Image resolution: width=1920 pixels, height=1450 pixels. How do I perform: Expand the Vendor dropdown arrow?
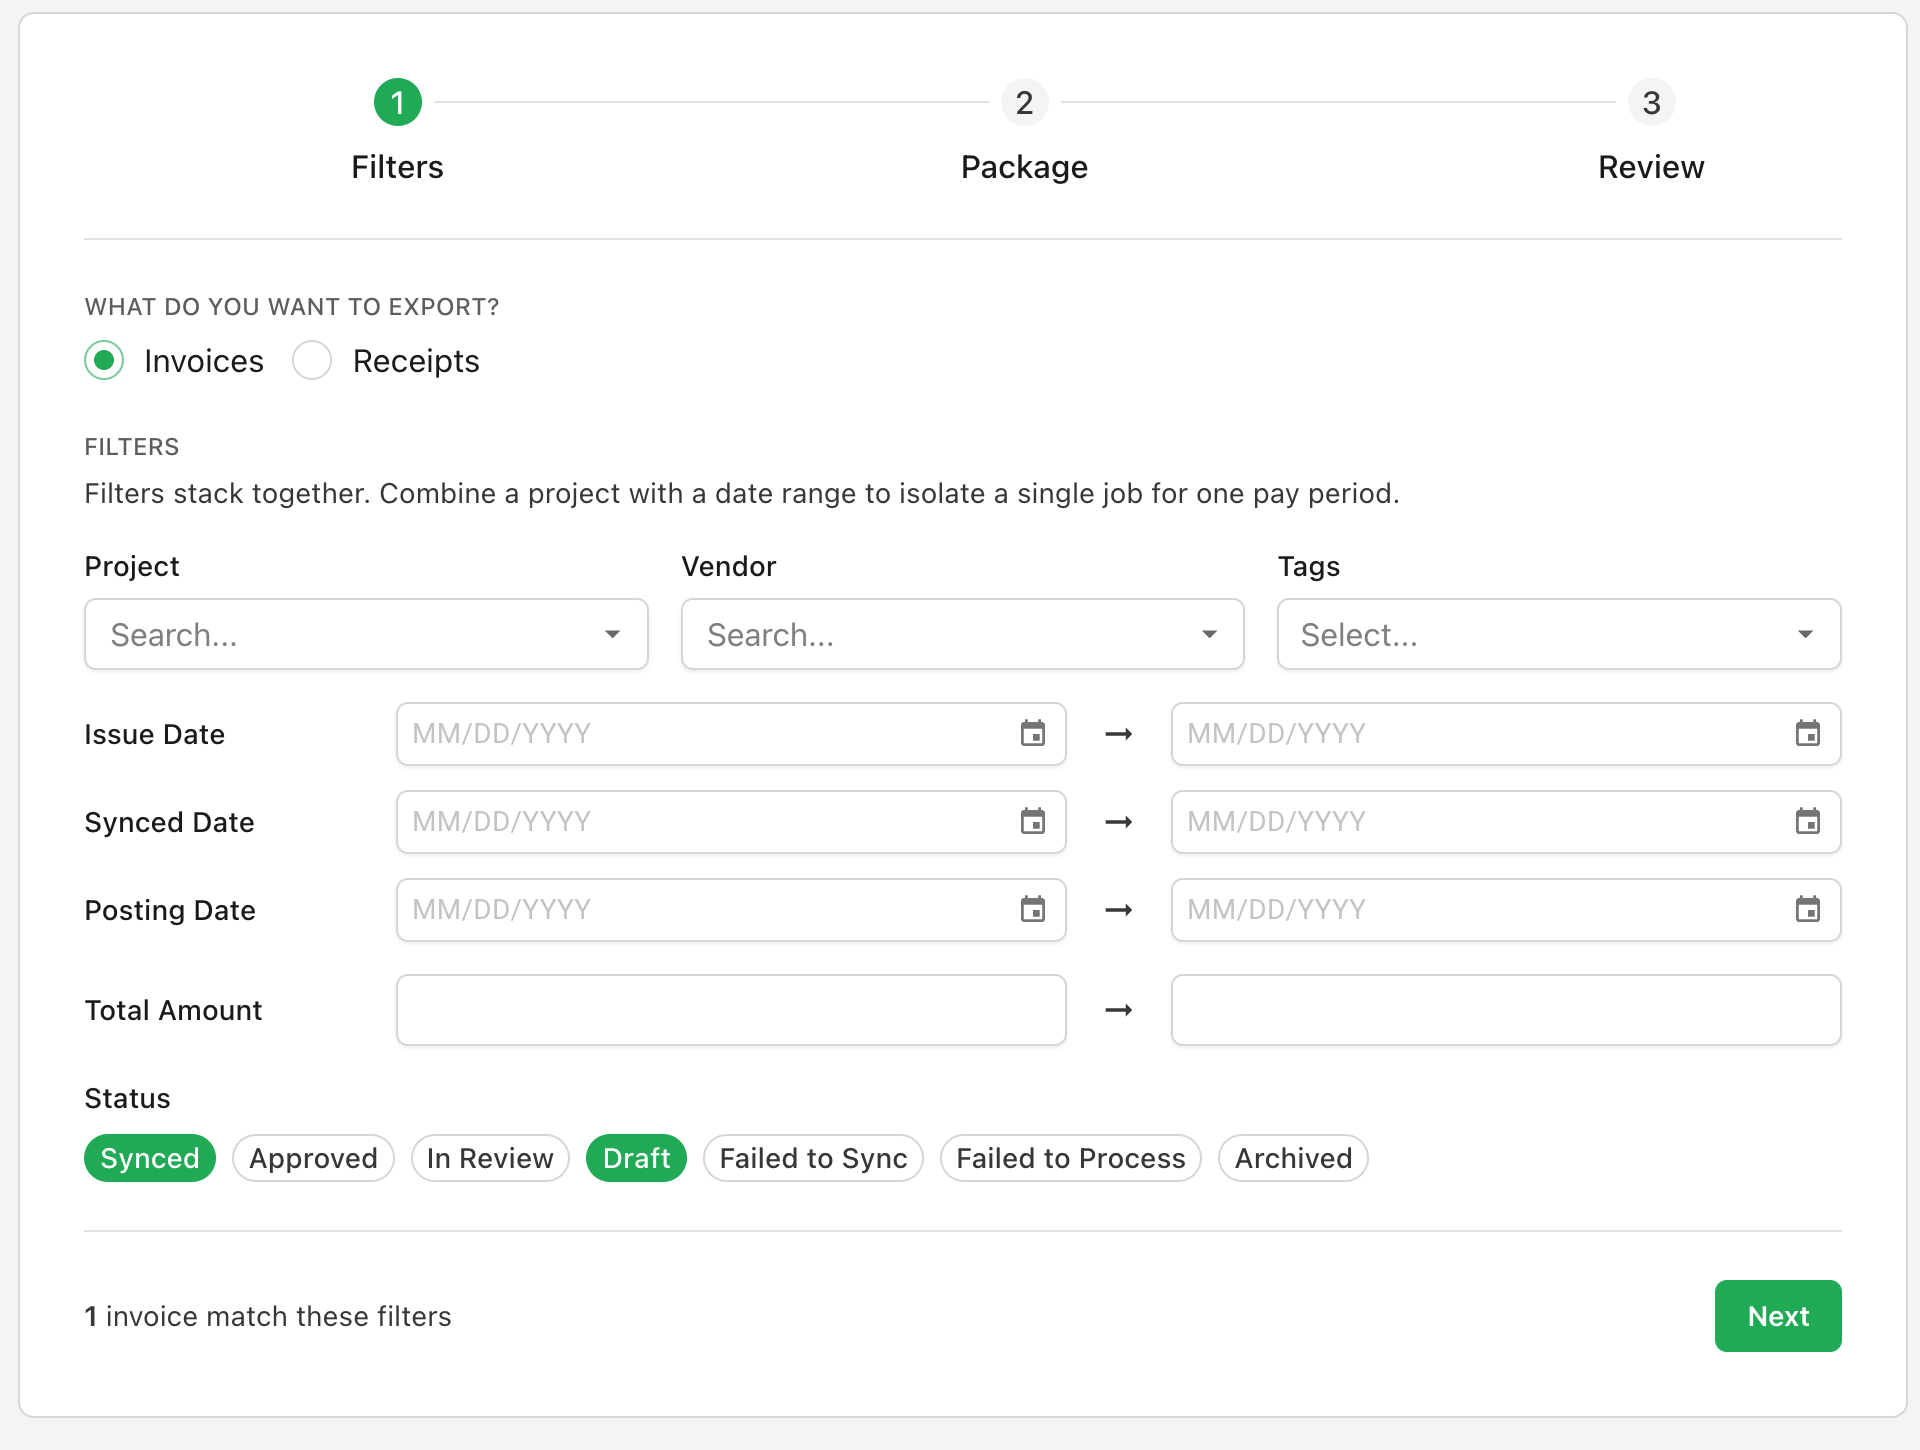click(x=1209, y=634)
